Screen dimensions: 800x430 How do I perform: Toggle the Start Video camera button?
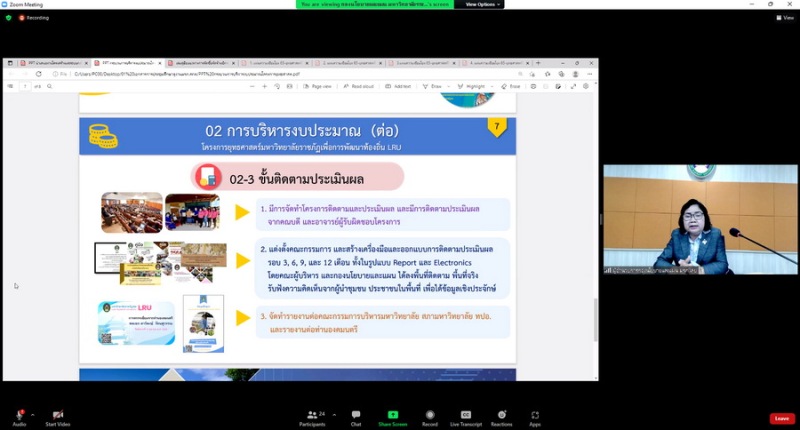tap(57, 415)
